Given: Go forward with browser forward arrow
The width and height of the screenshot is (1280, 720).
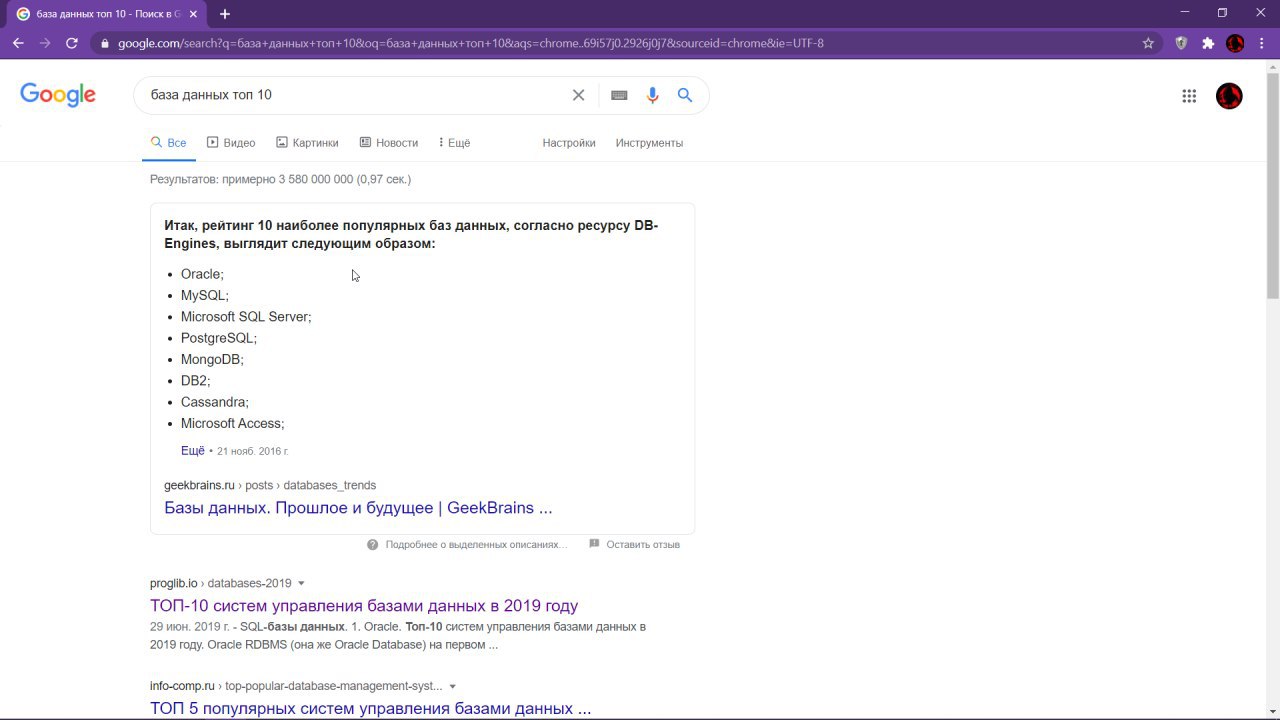Looking at the screenshot, I should coord(45,43).
